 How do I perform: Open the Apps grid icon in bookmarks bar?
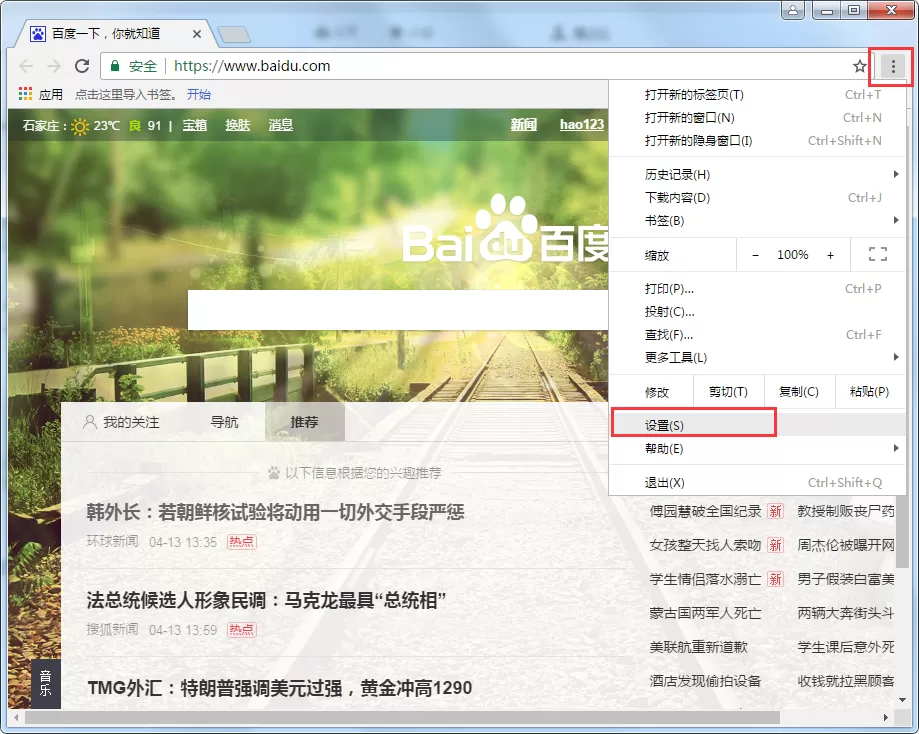coord(25,94)
